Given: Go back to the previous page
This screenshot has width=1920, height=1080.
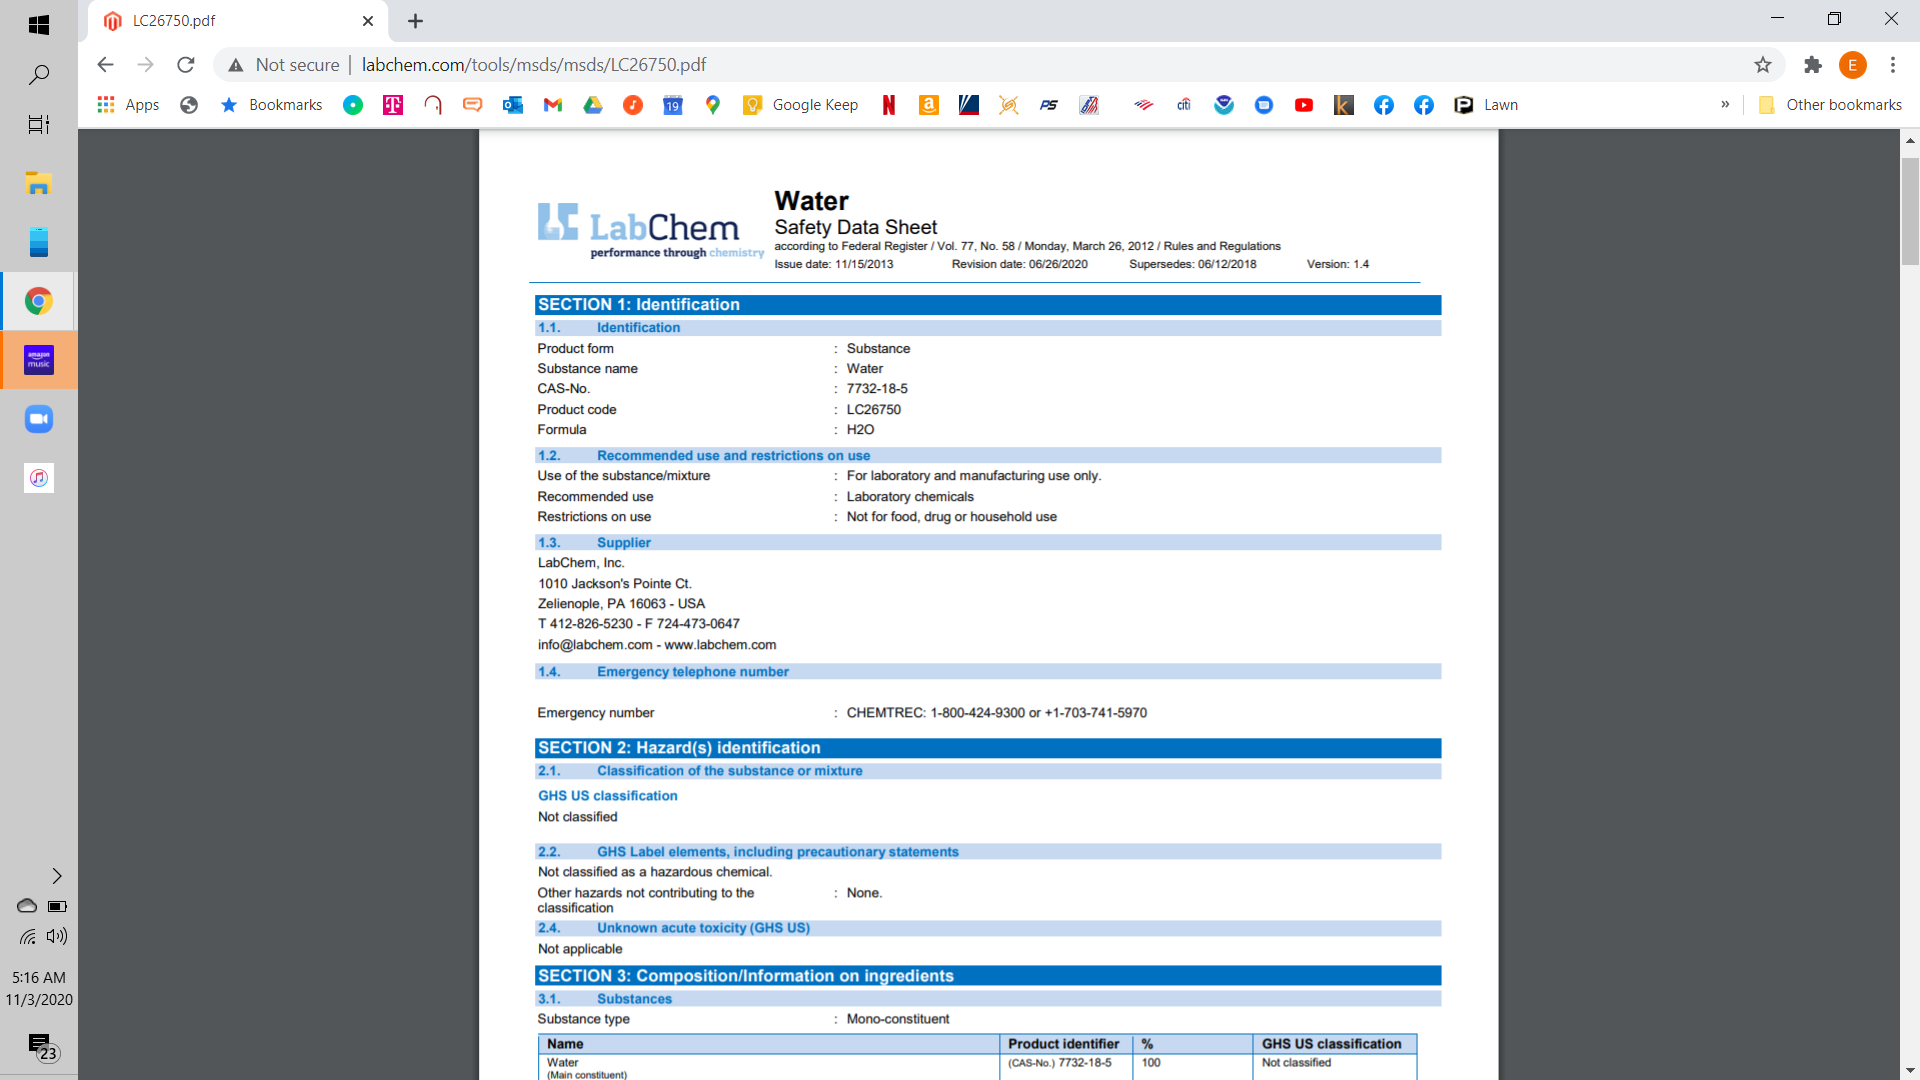Looking at the screenshot, I should coord(105,65).
